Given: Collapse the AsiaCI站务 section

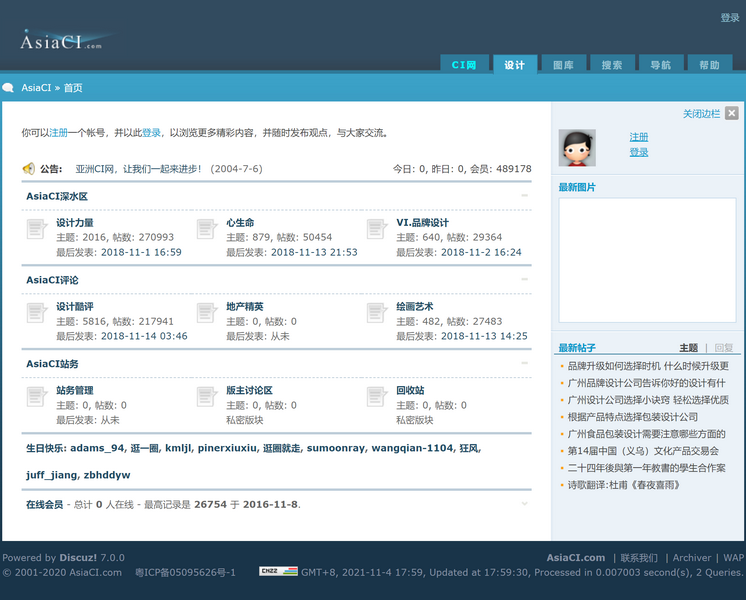Looking at the screenshot, I should (525, 364).
